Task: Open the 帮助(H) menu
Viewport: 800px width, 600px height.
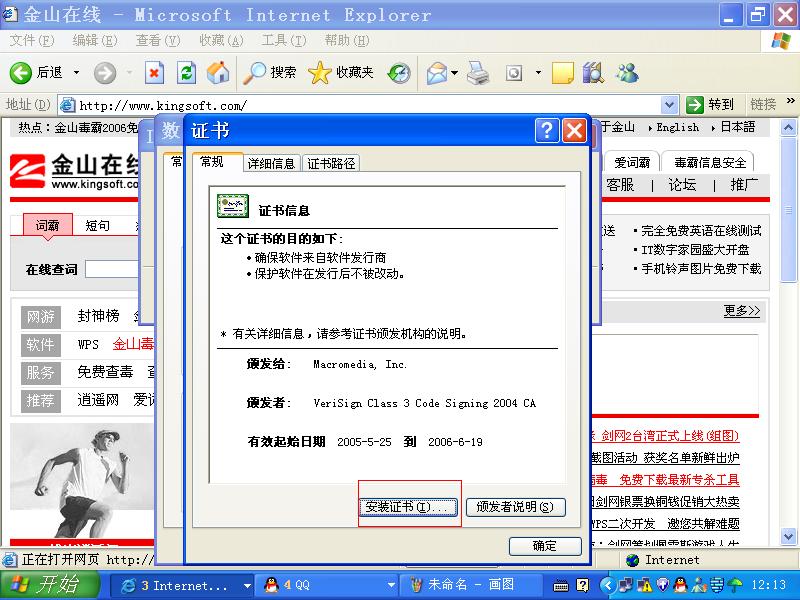Action: (x=347, y=40)
